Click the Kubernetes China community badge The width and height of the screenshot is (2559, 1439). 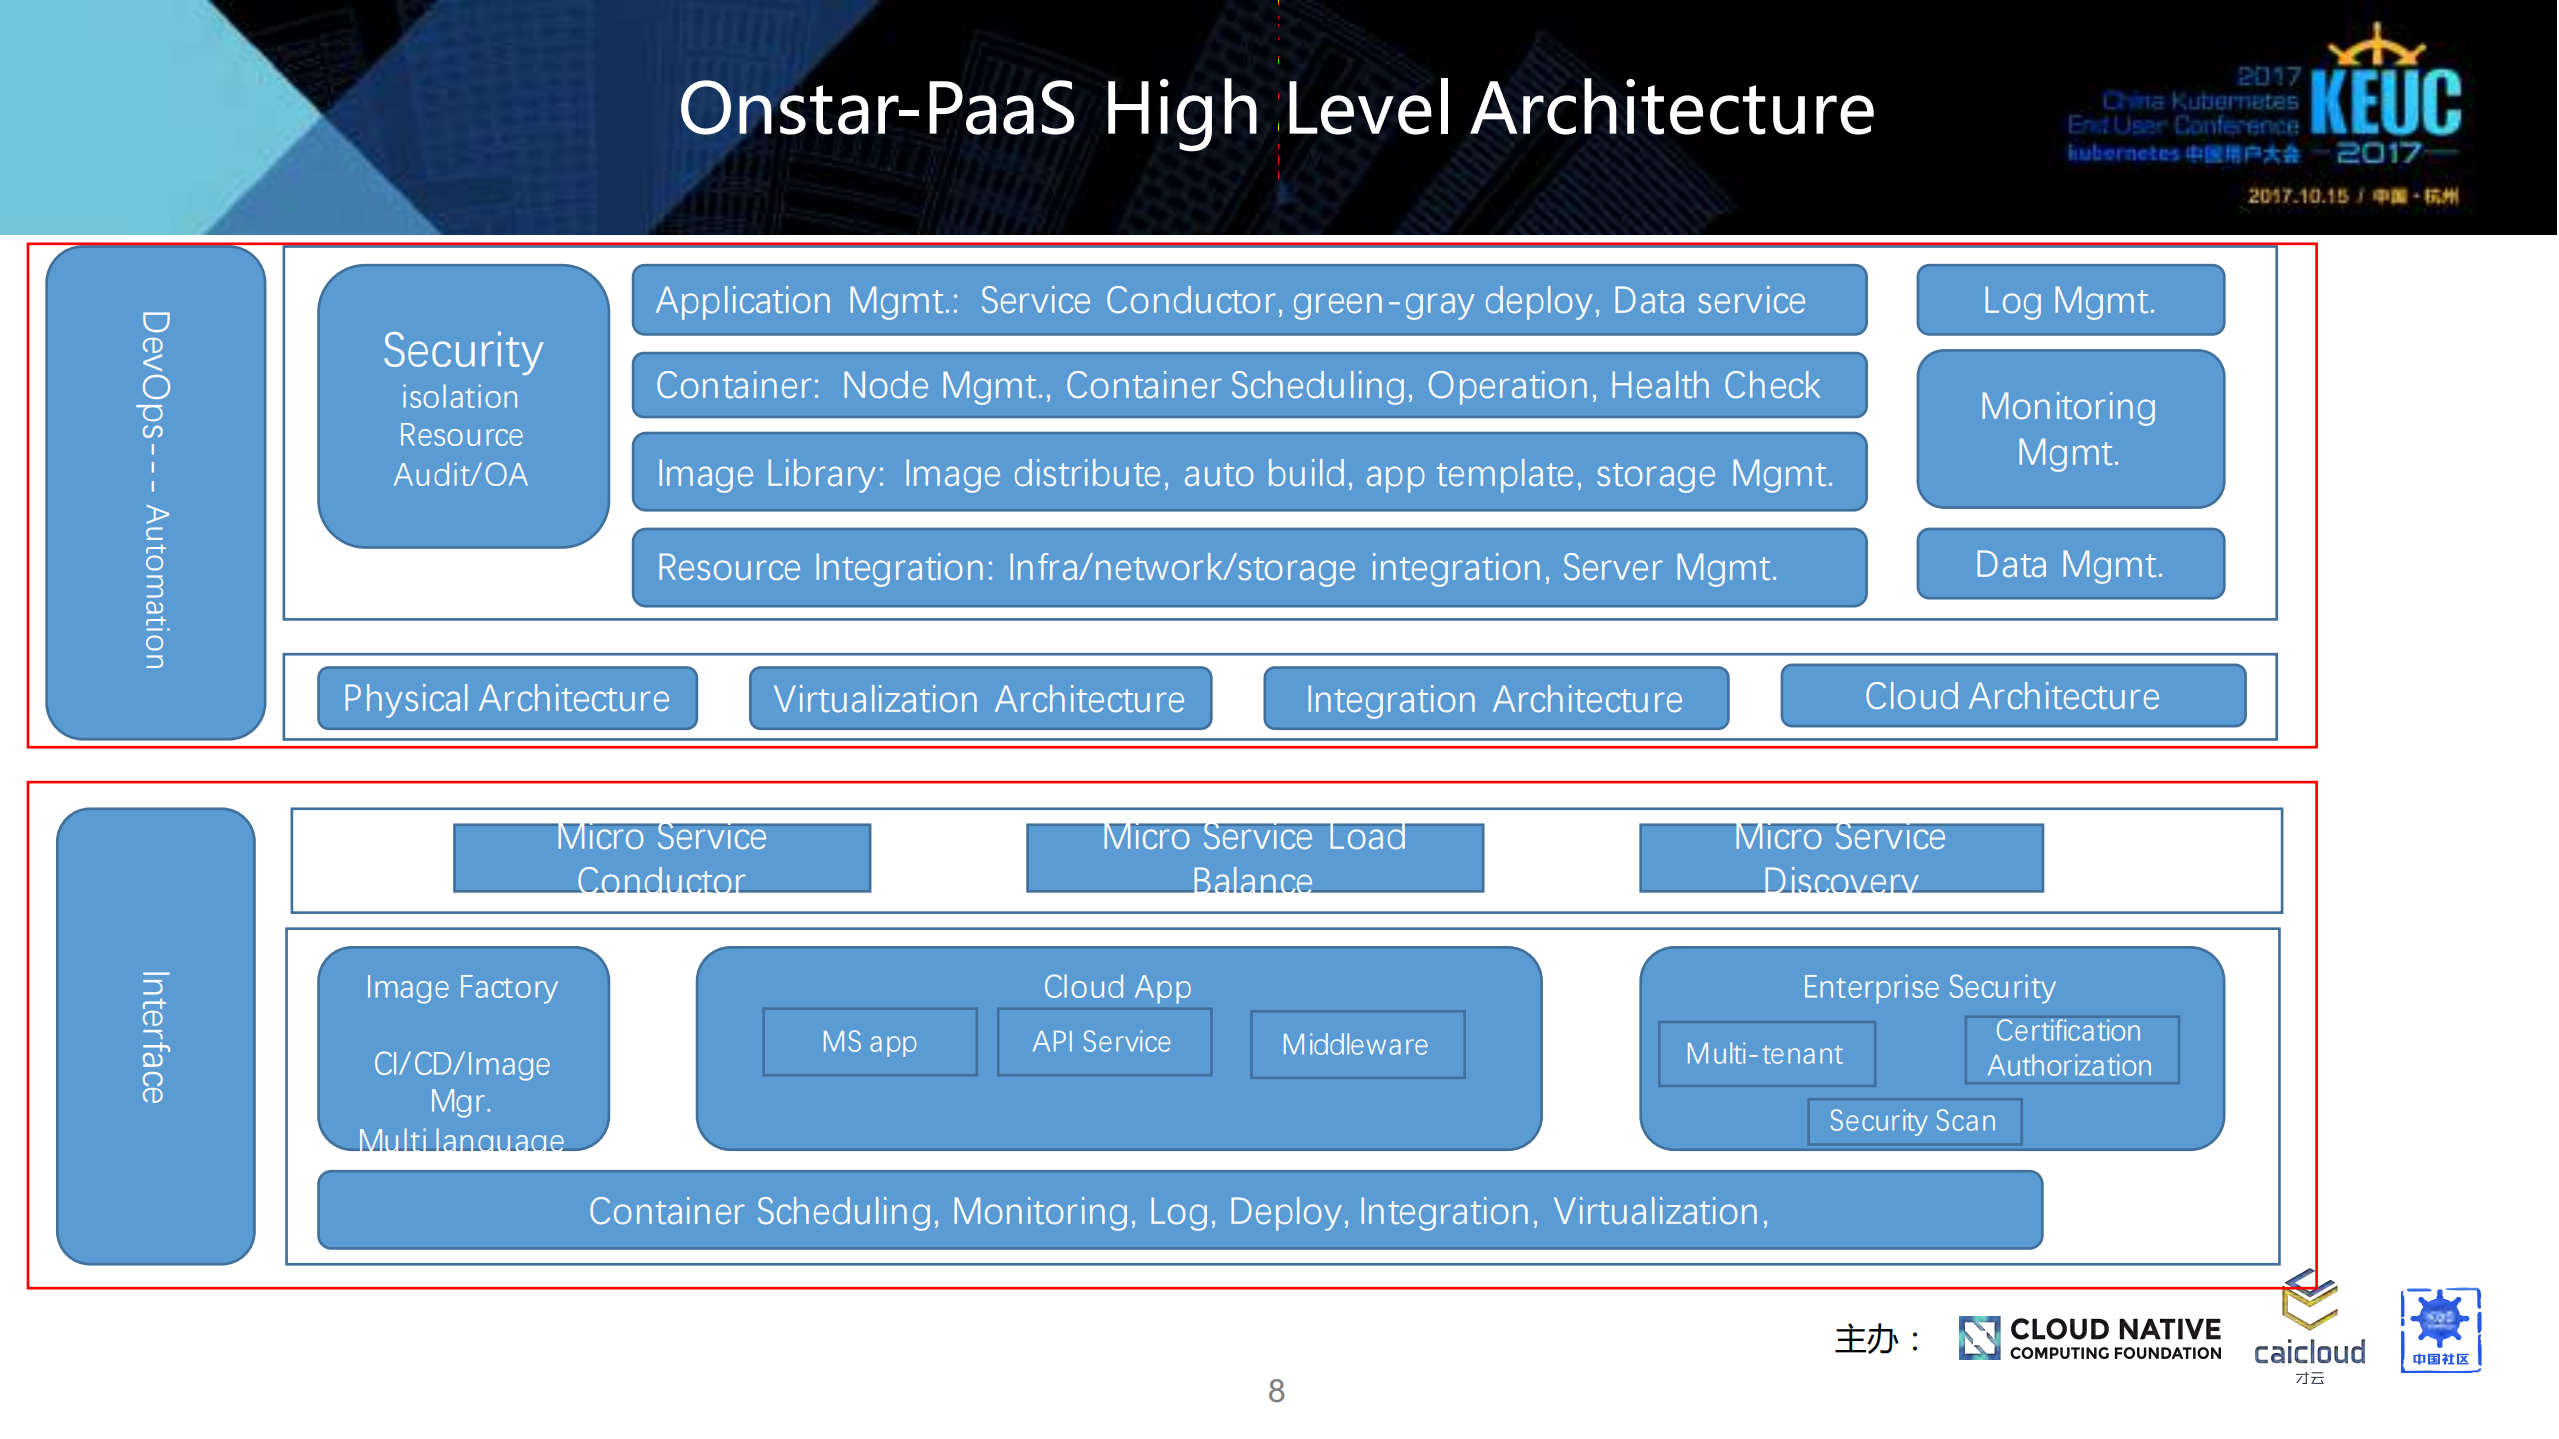pos(2440,1330)
